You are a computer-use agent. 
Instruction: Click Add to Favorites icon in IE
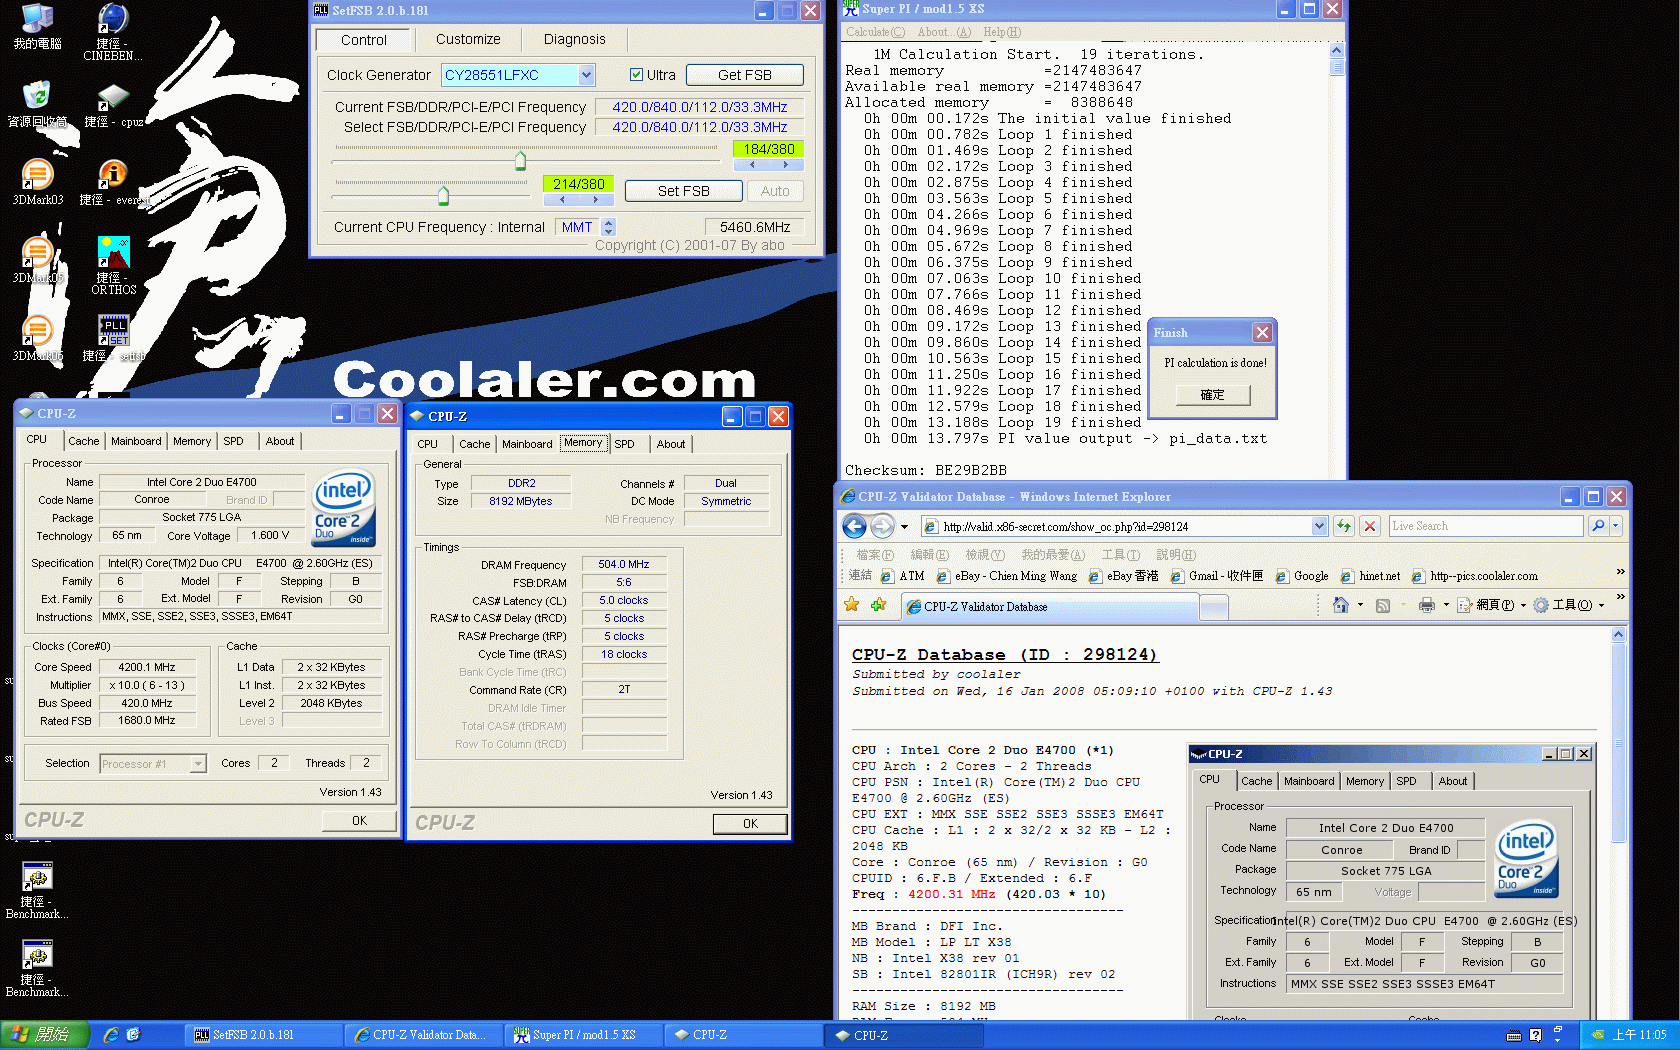pos(878,605)
